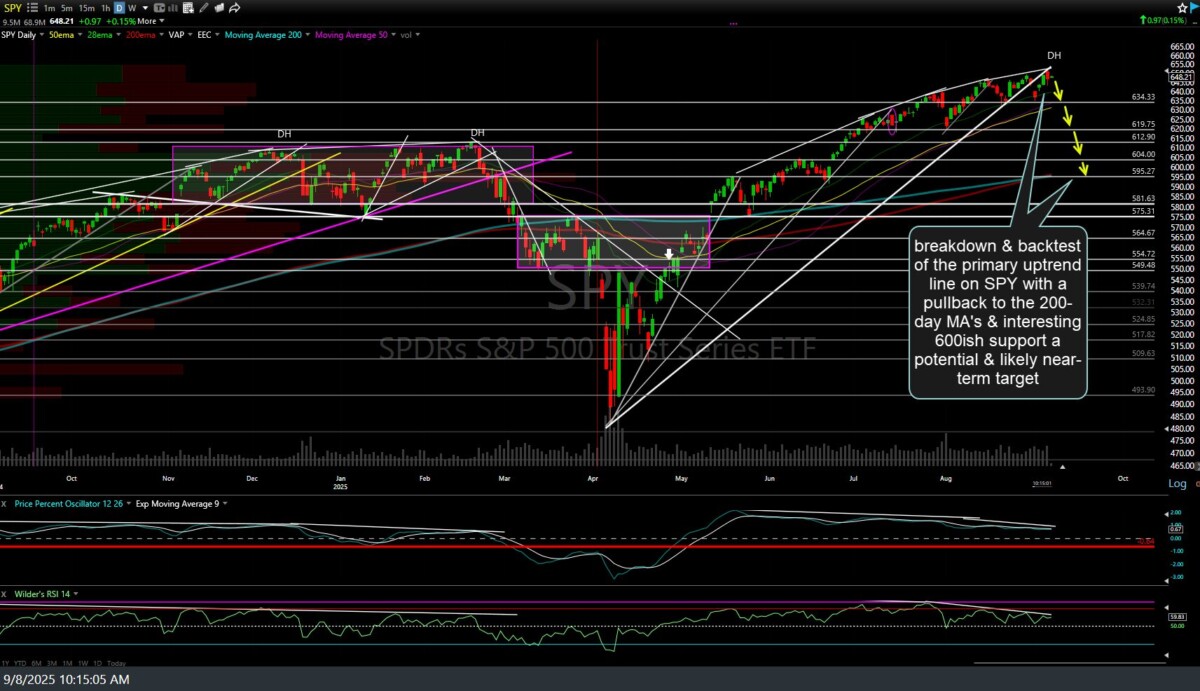Select the pencil drawing tool icon
This screenshot has width=1200, height=691.
[203, 7]
